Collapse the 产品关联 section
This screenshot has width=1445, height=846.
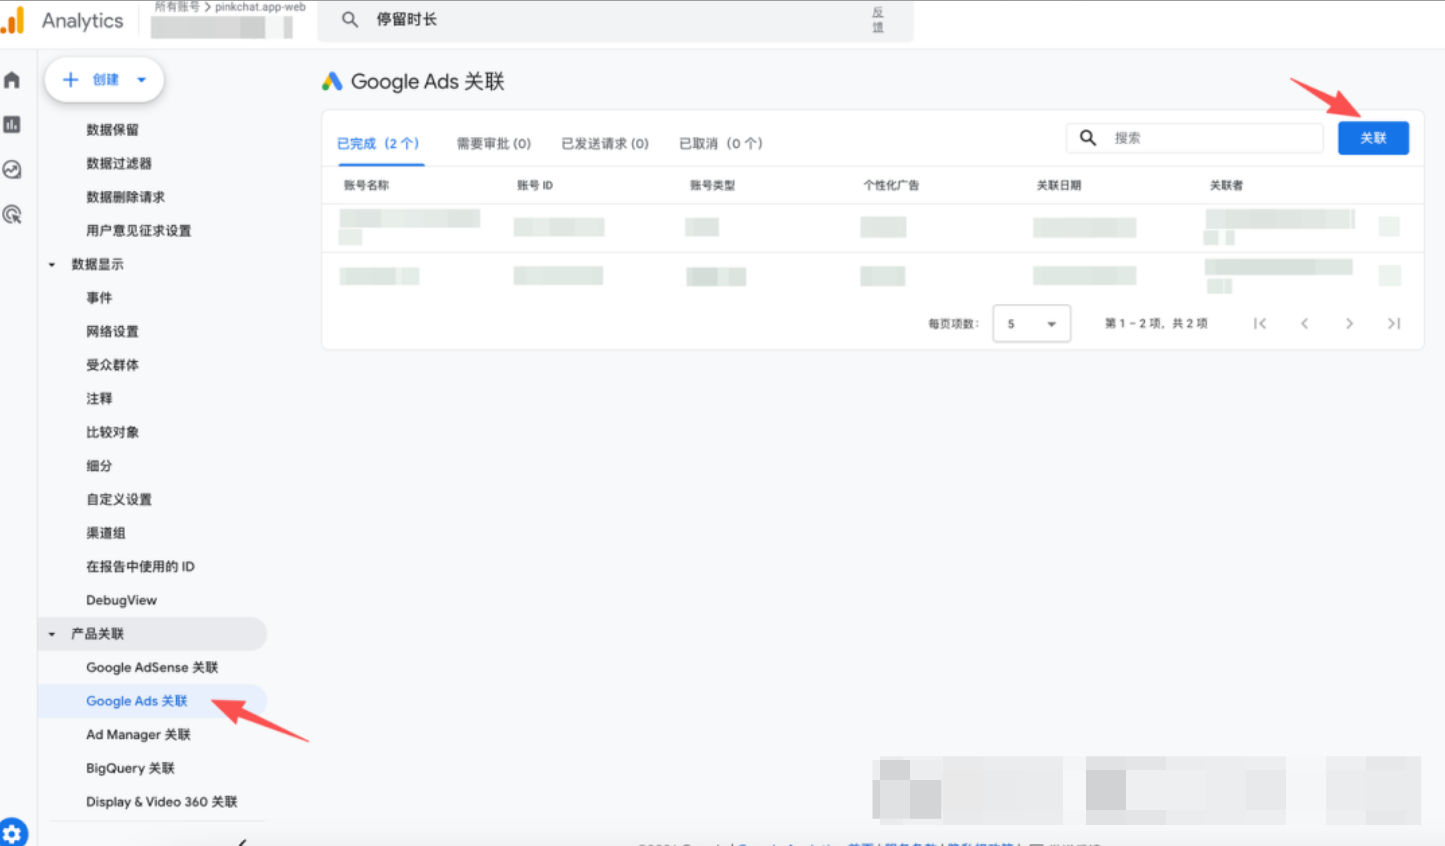pos(52,633)
